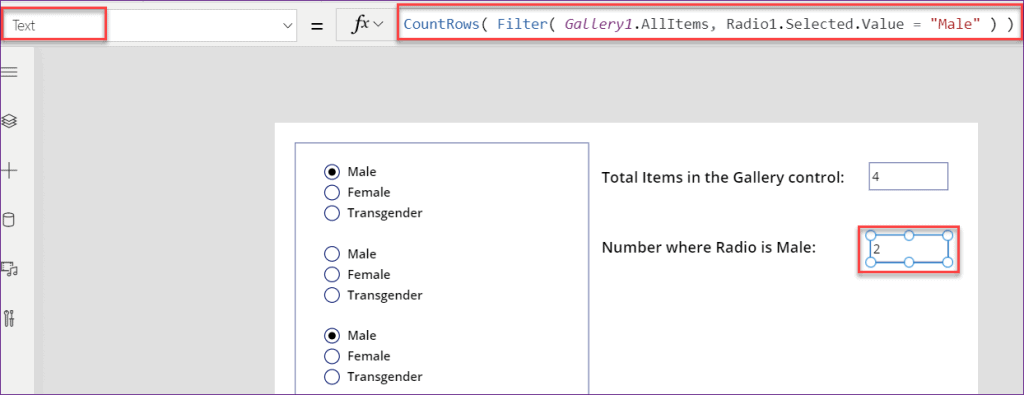Click the Total Items text box showing 4

908,176
